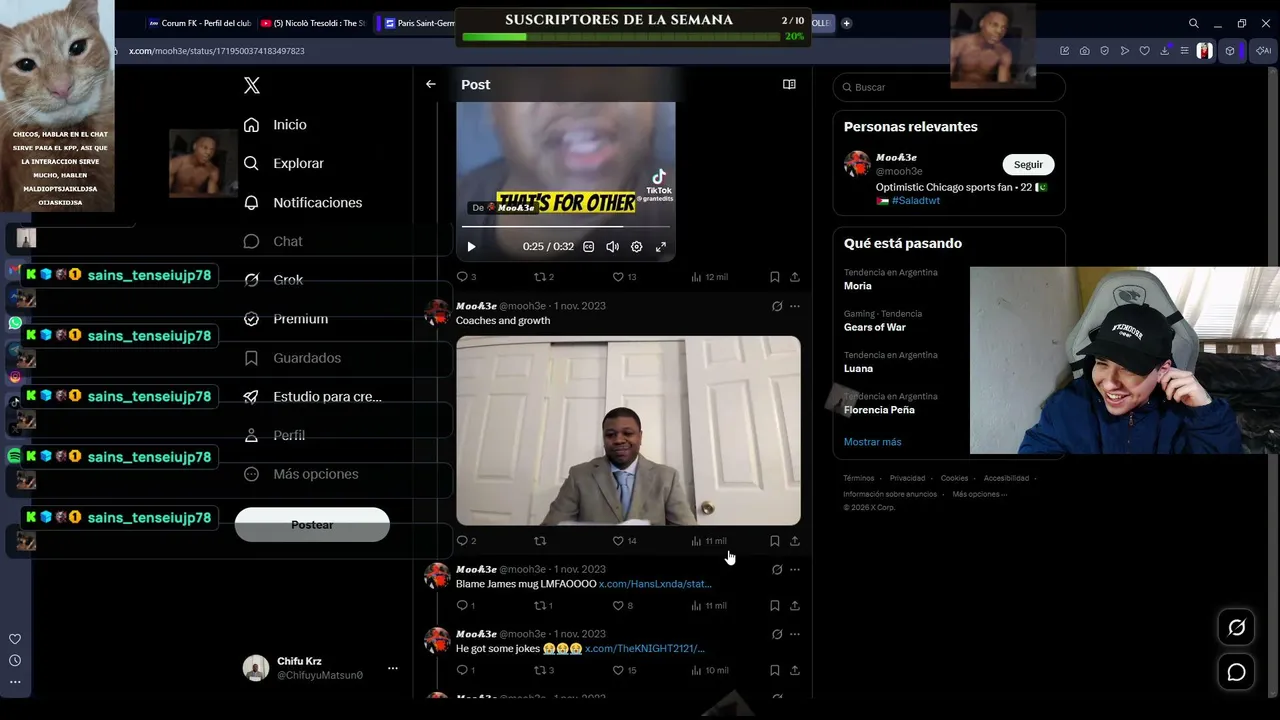Open the floating chat messages button
1280x720 pixels.
[x=1237, y=672]
